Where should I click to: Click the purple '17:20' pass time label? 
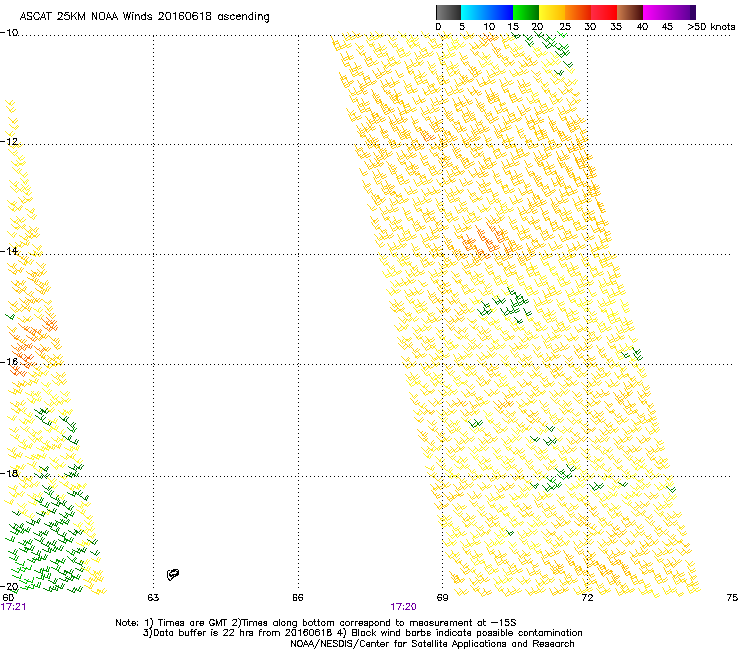pyautogui.click(x=403, y=607)
